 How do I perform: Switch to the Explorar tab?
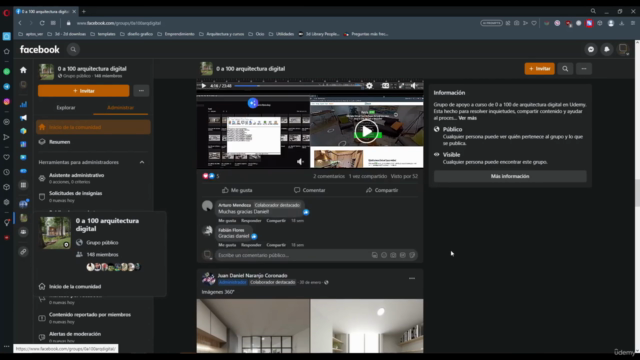[66, 108]
